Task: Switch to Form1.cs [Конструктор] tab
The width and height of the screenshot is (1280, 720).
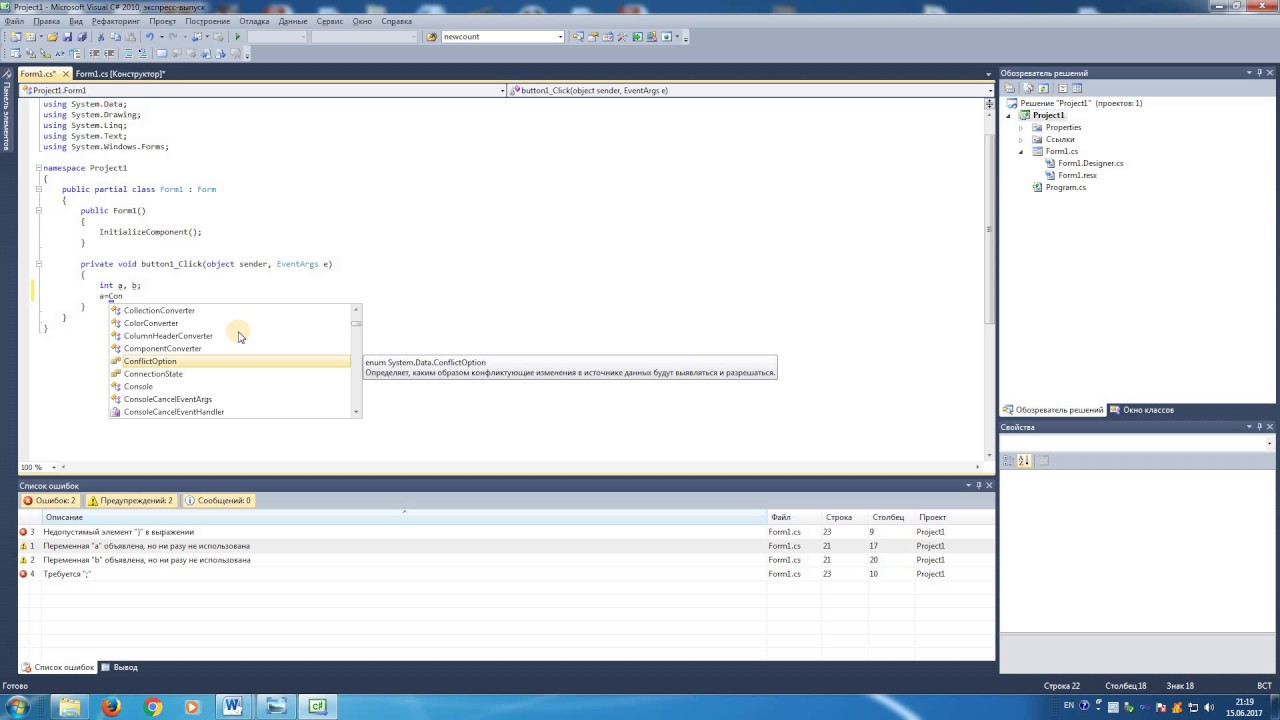Action: (x=120, y=74)
